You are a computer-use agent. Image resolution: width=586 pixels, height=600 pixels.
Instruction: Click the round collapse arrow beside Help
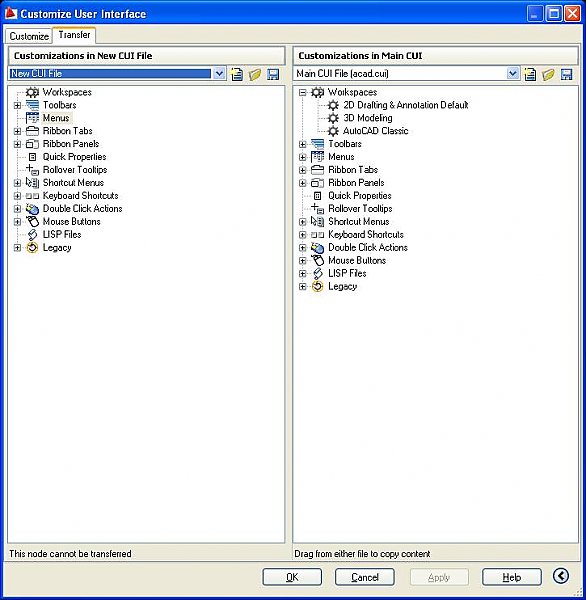[561, 576]
